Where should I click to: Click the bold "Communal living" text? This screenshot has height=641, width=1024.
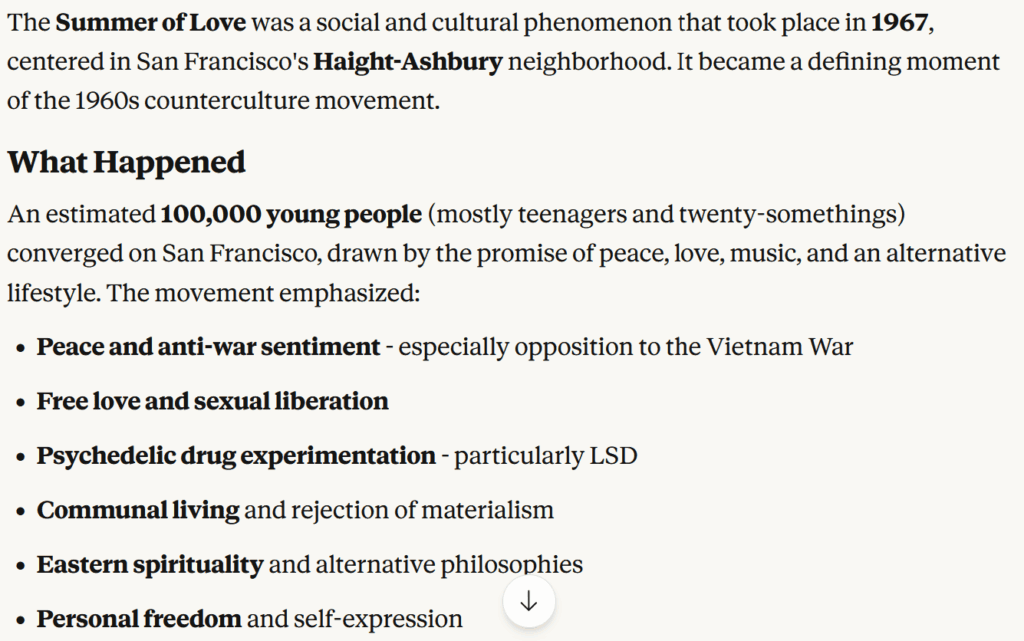pyautogui.click(x=138, y=510)
